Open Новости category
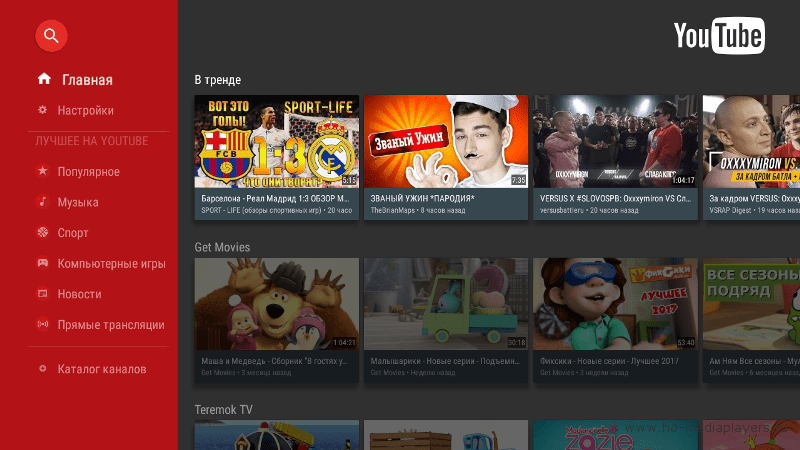800x450 pixels. pyautogui.click(x=80, y=294)
